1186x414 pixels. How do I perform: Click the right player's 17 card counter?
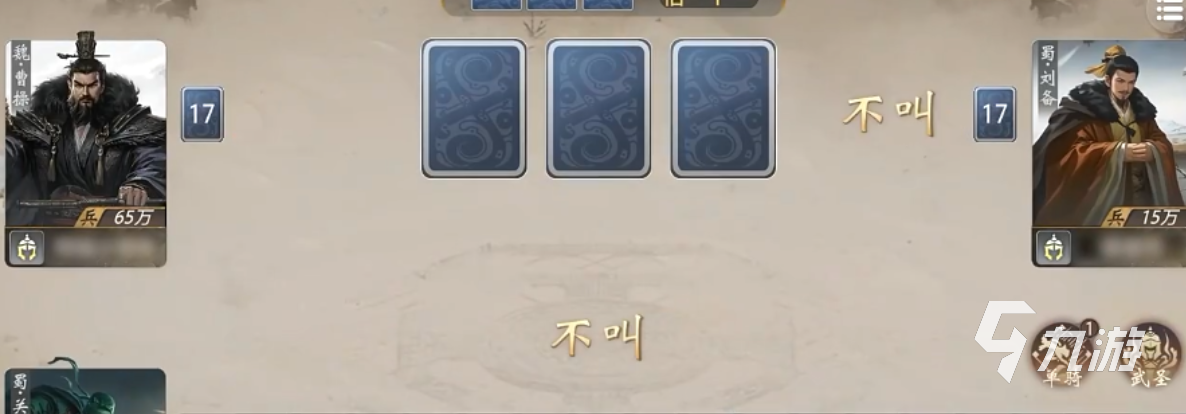[x=994, y=114]
